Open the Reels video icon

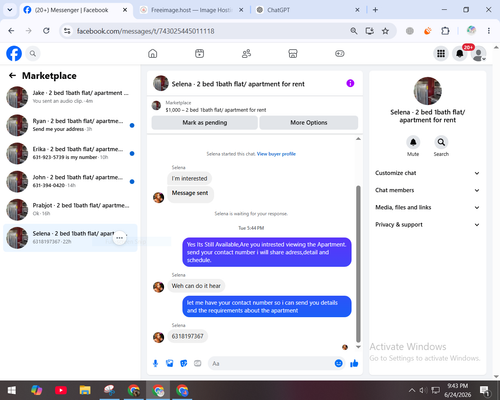pyautogui.click(x=199, y=53)
